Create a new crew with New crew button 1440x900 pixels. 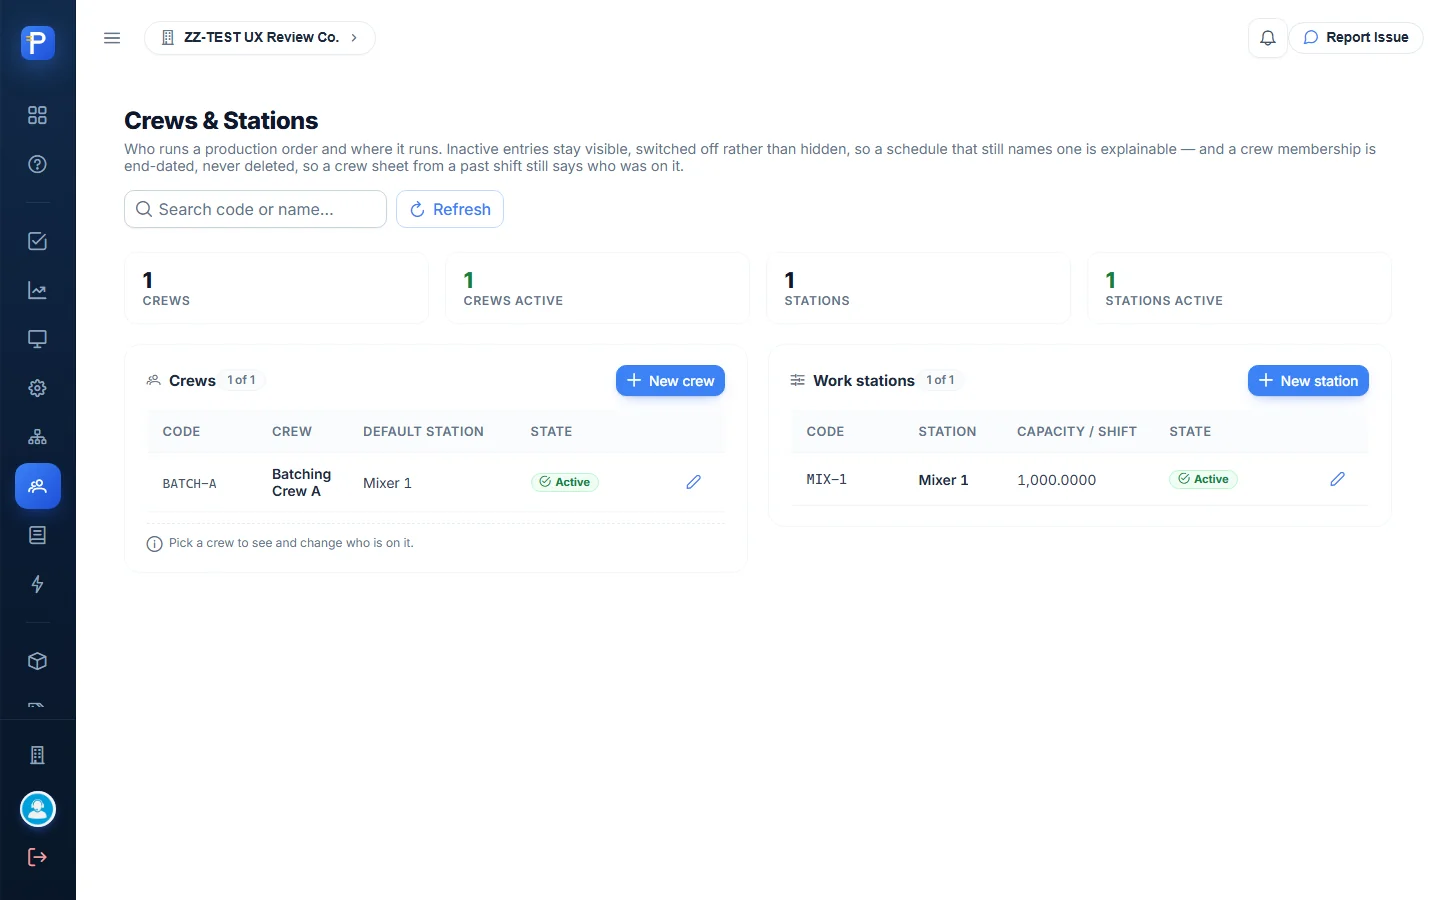coord(670,381)
